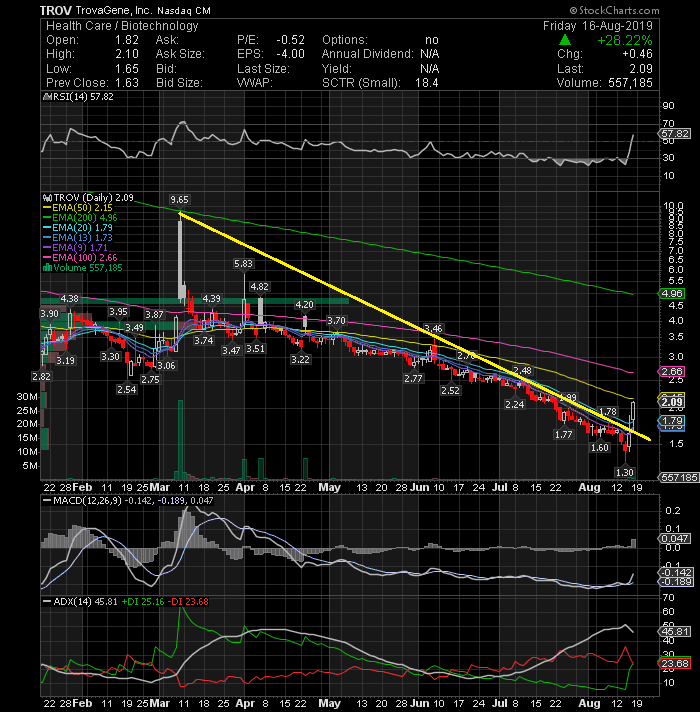
Task: Click the 3.22 low price label
Action: click(301, 359)
